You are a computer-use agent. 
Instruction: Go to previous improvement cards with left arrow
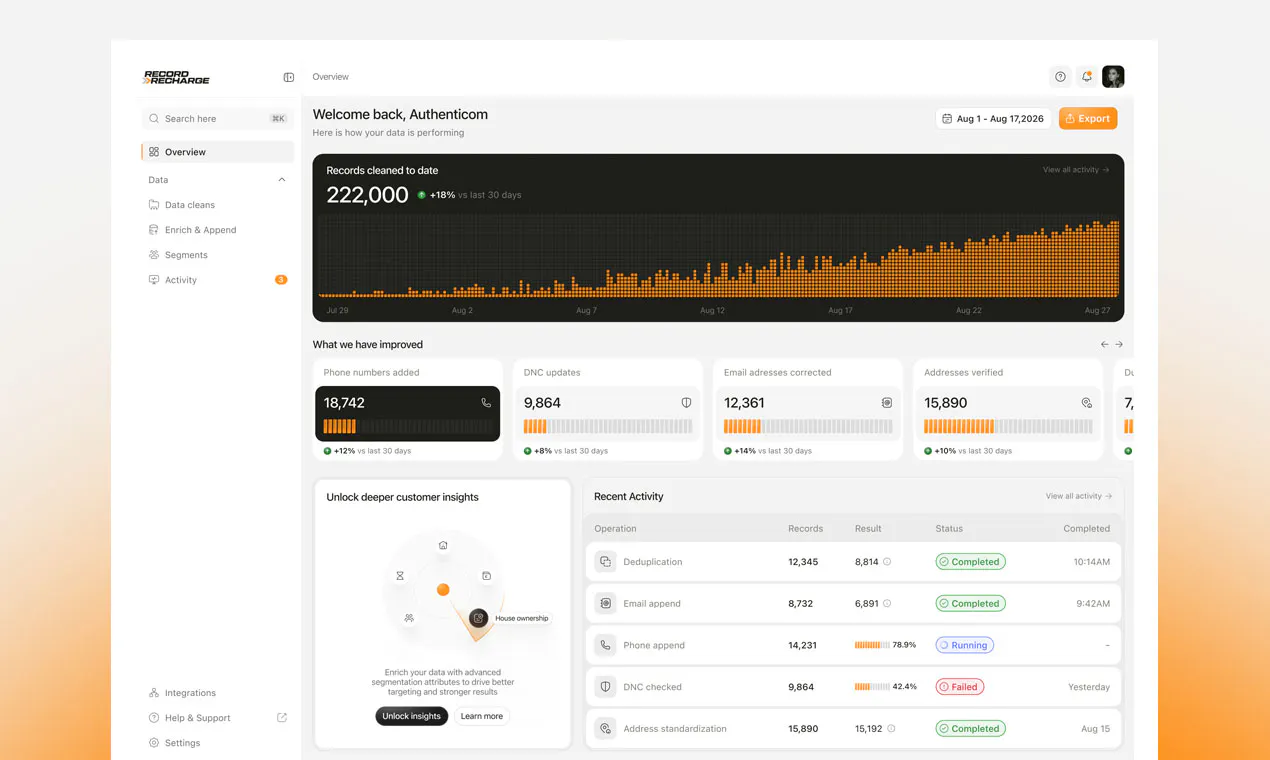tap(1105, 344)
